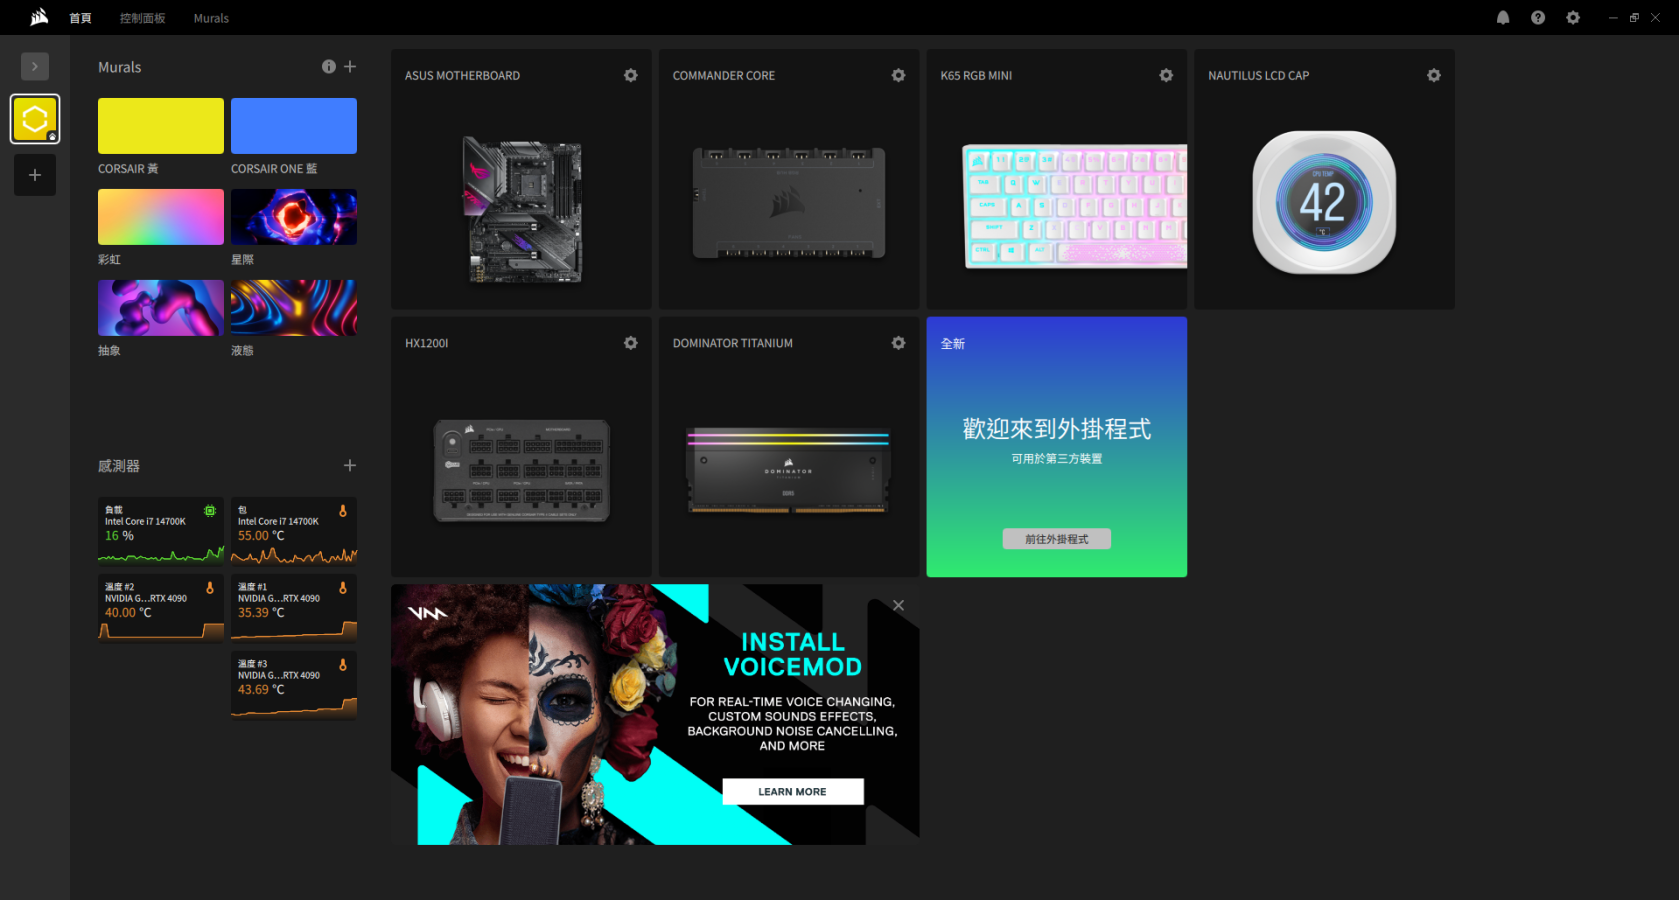Show Murals info icon
Viewport: 1679px width, 900px height.
coord(328,66)
